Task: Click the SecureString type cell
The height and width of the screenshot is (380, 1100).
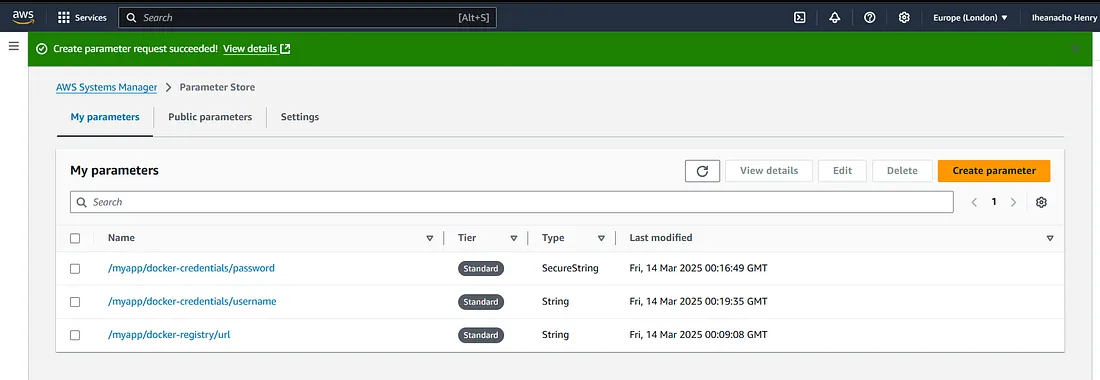Action: click(x=570, y=268)
